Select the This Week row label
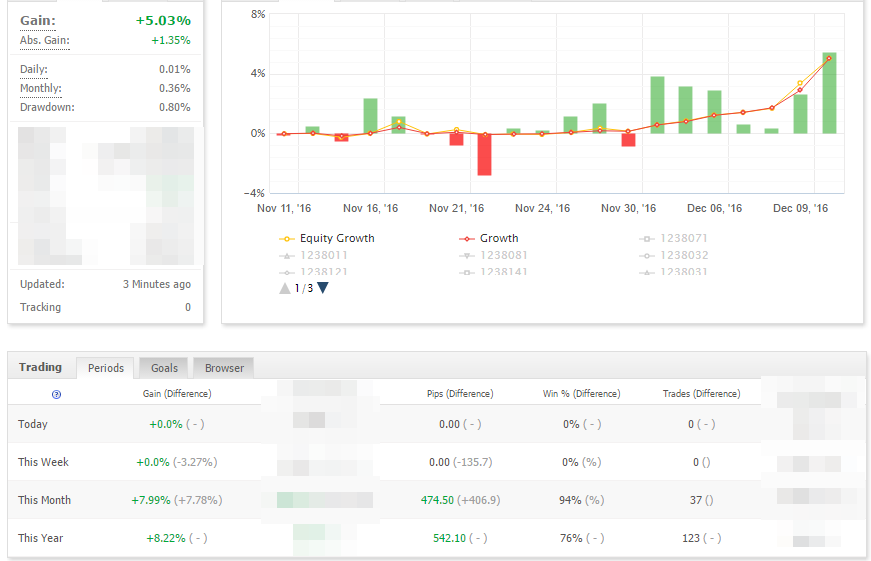This screenshot has width=871, height=561. click(43, 462)
